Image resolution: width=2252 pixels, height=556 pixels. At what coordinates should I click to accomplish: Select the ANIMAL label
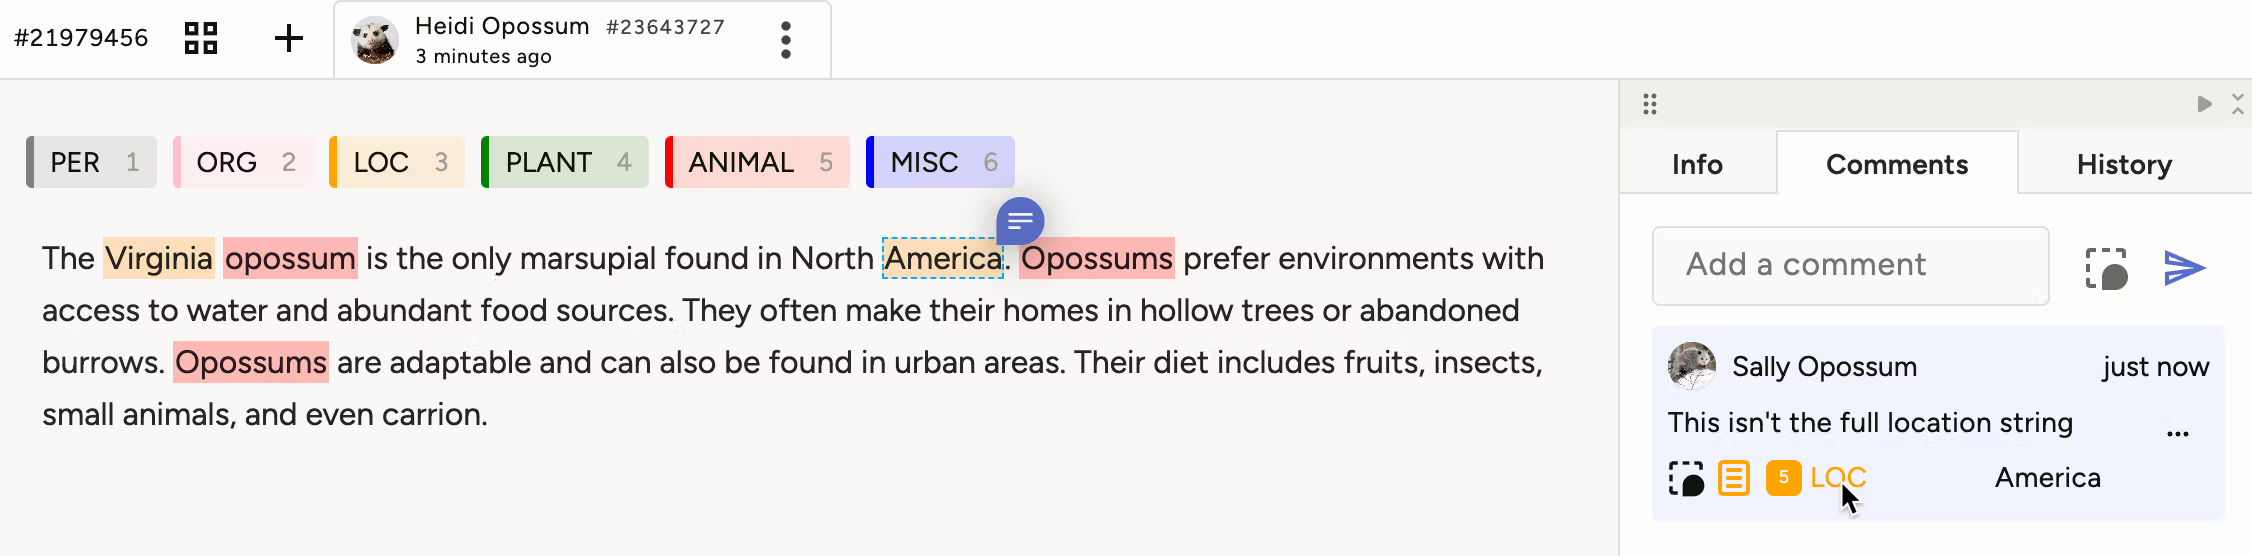click(x=757, y=162)
